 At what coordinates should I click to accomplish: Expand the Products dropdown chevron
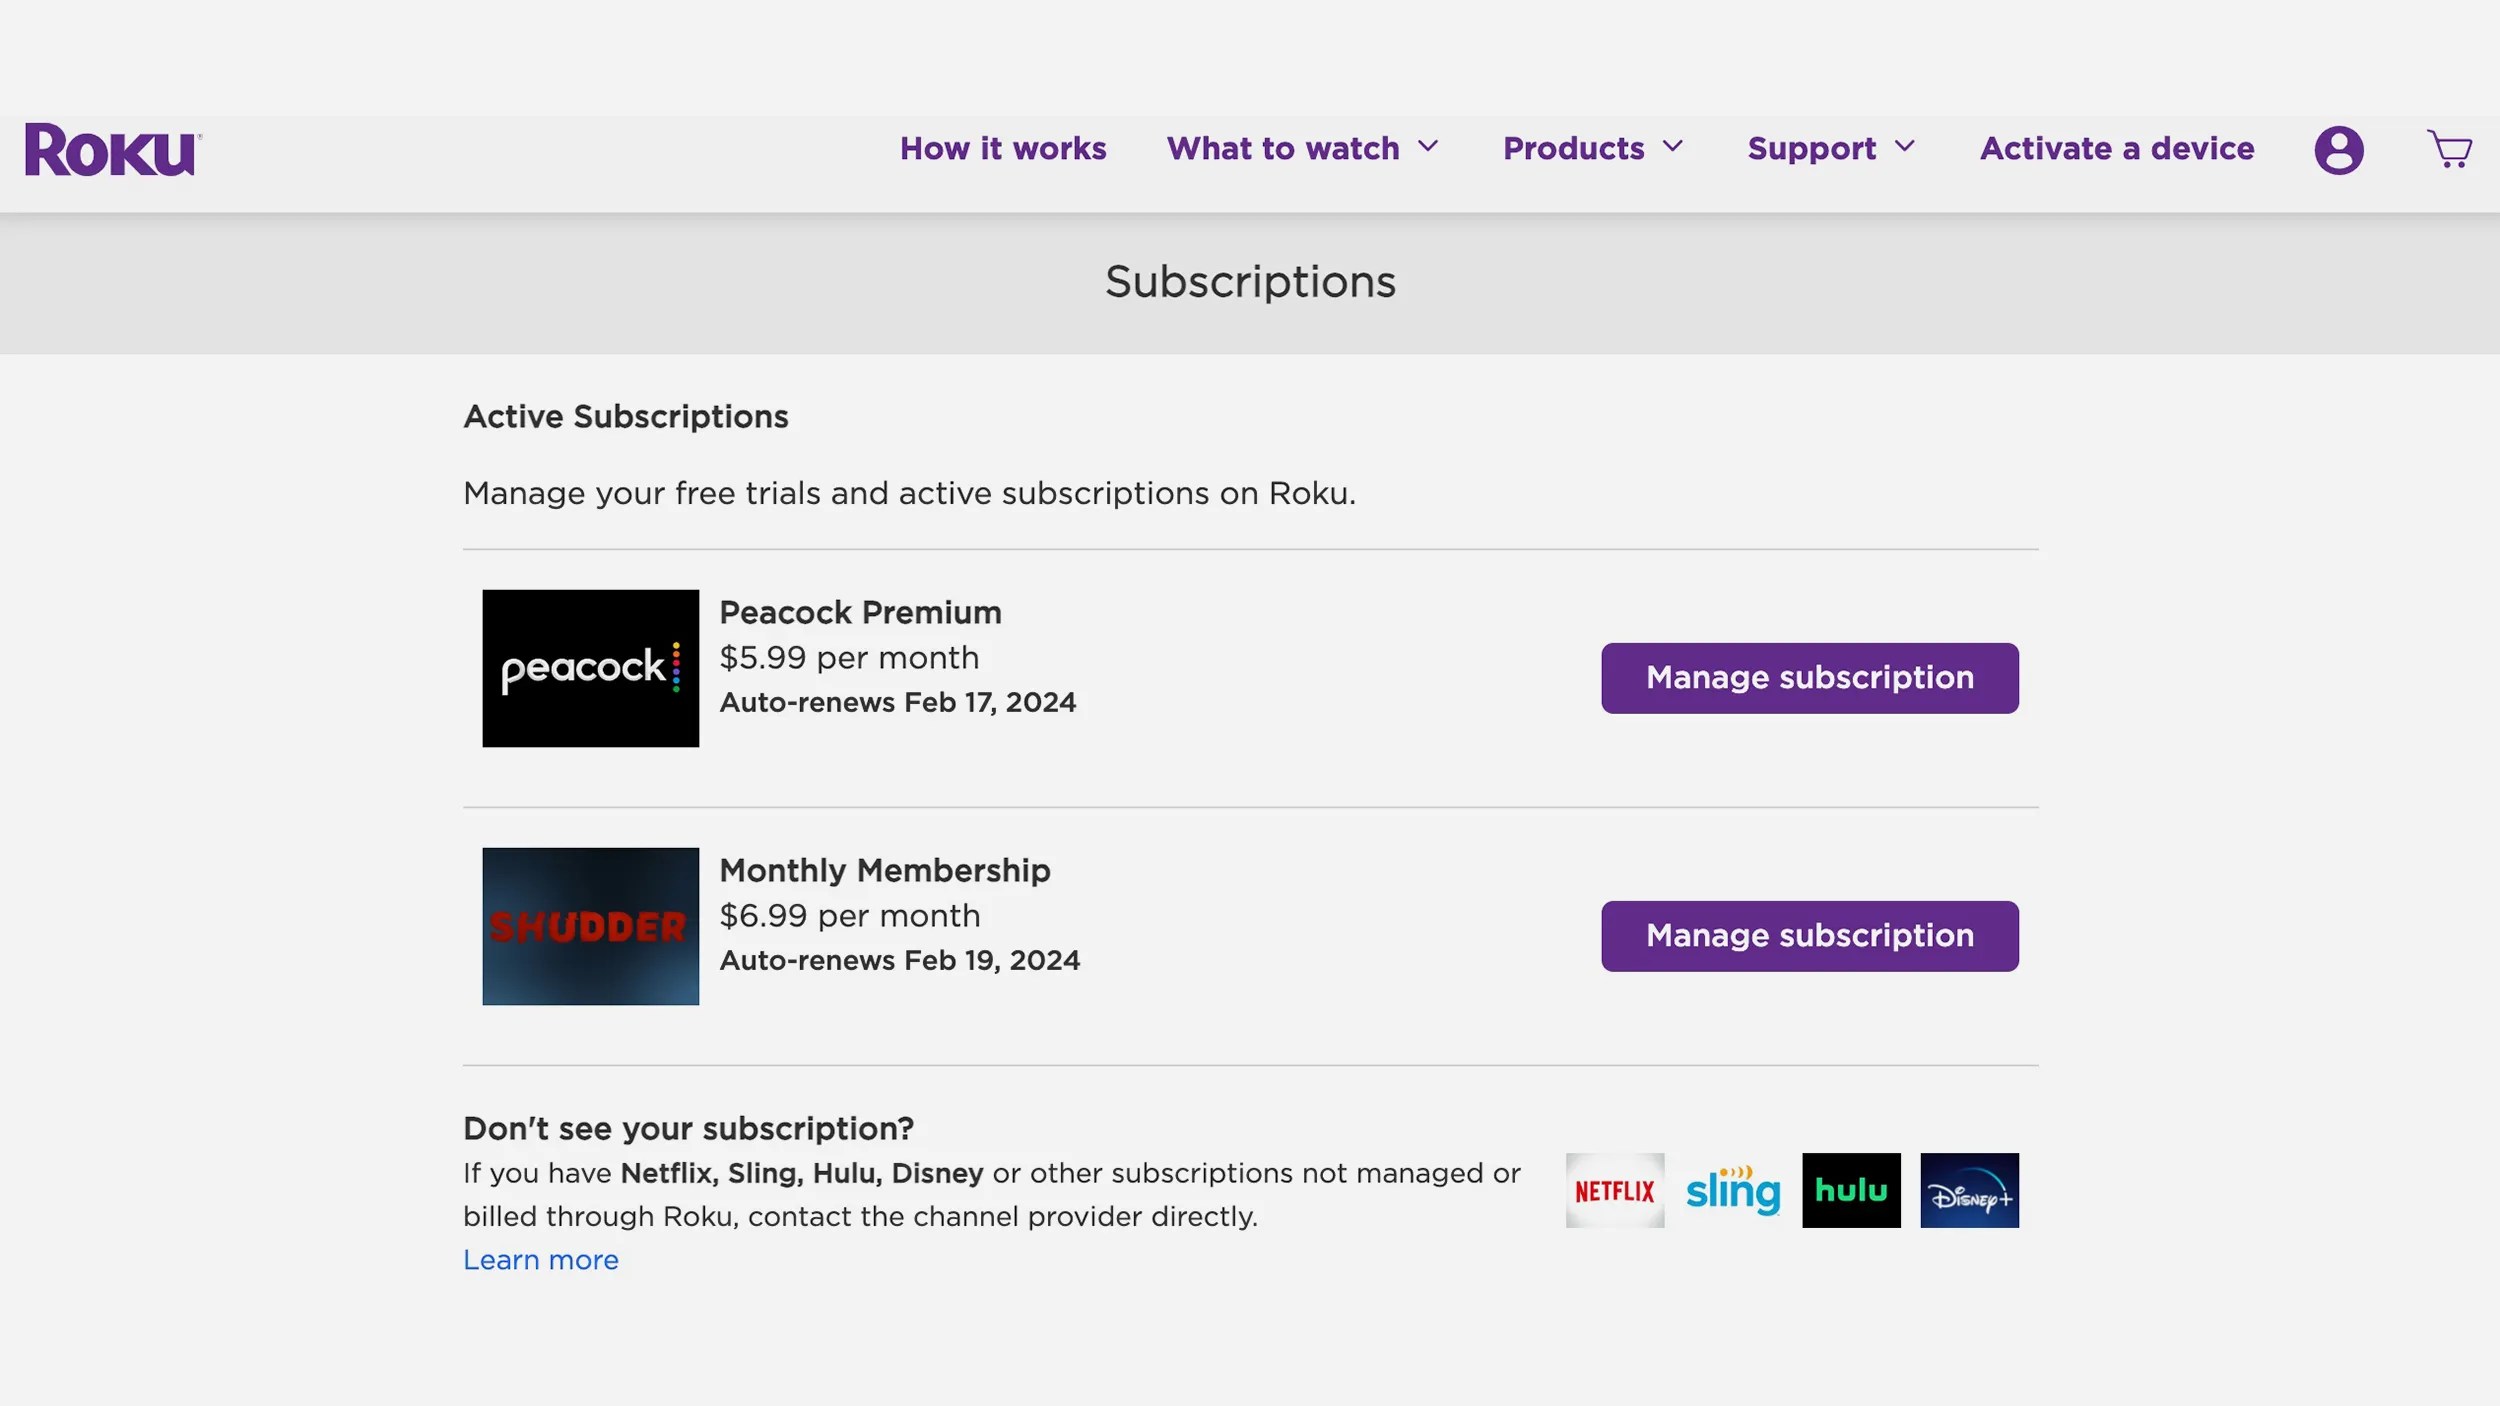click(1672, 147)
